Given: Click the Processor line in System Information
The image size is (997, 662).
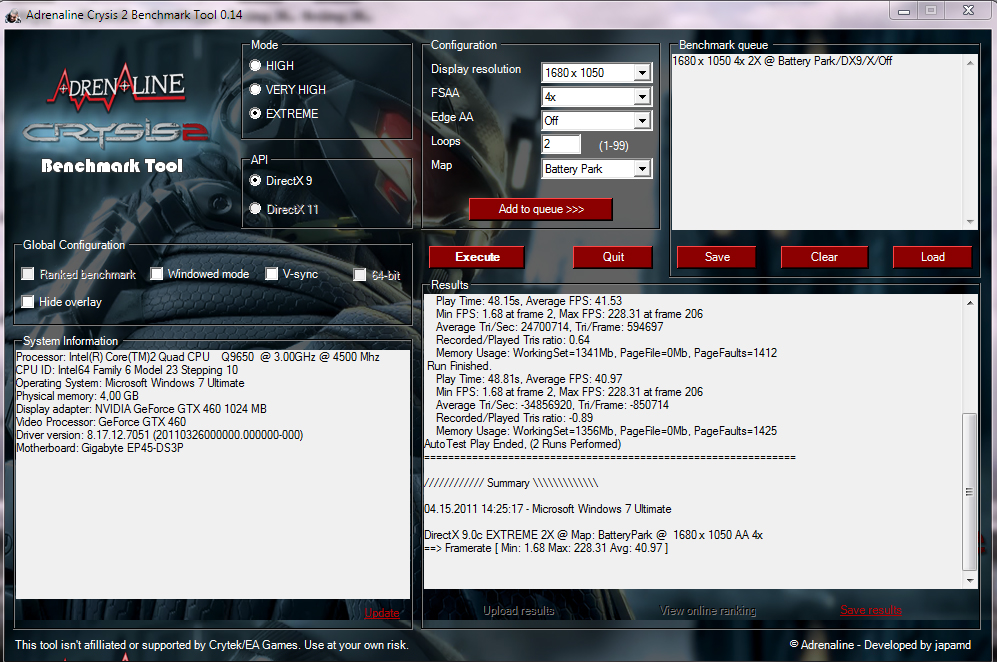Looking at the screenshot, I should tap(198, 357).
